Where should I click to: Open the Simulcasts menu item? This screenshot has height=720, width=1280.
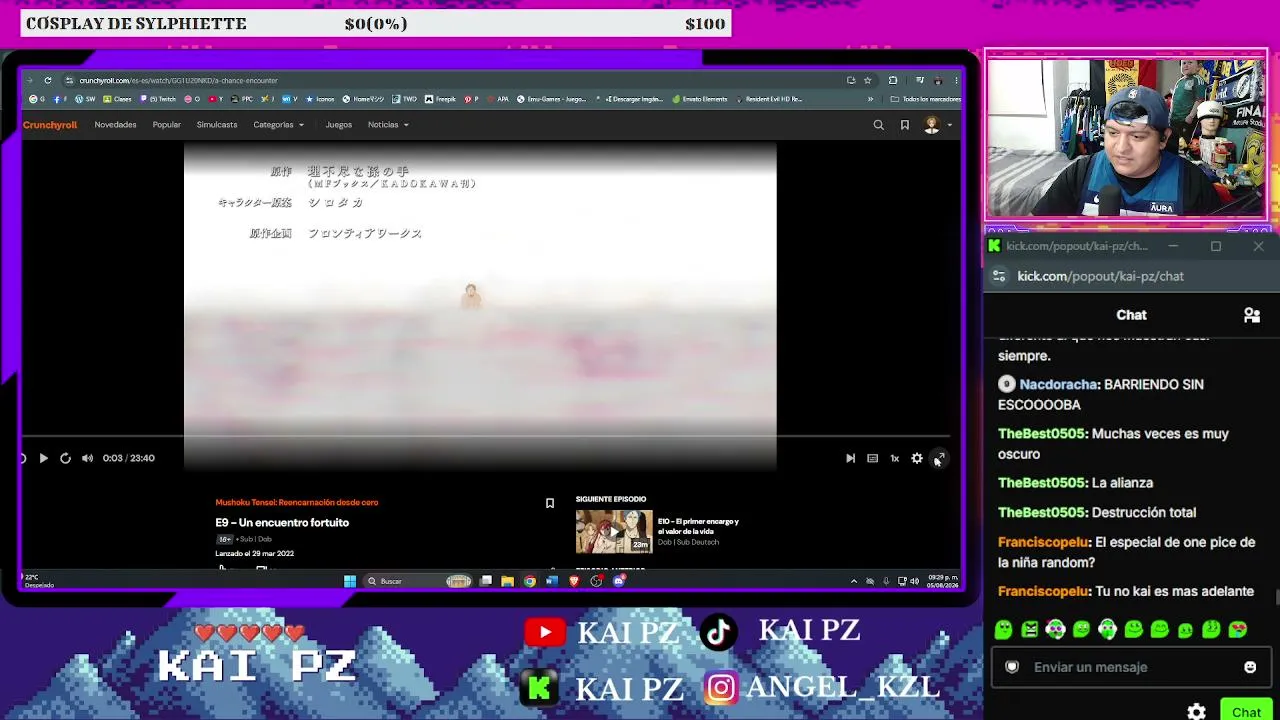[217, 125]
